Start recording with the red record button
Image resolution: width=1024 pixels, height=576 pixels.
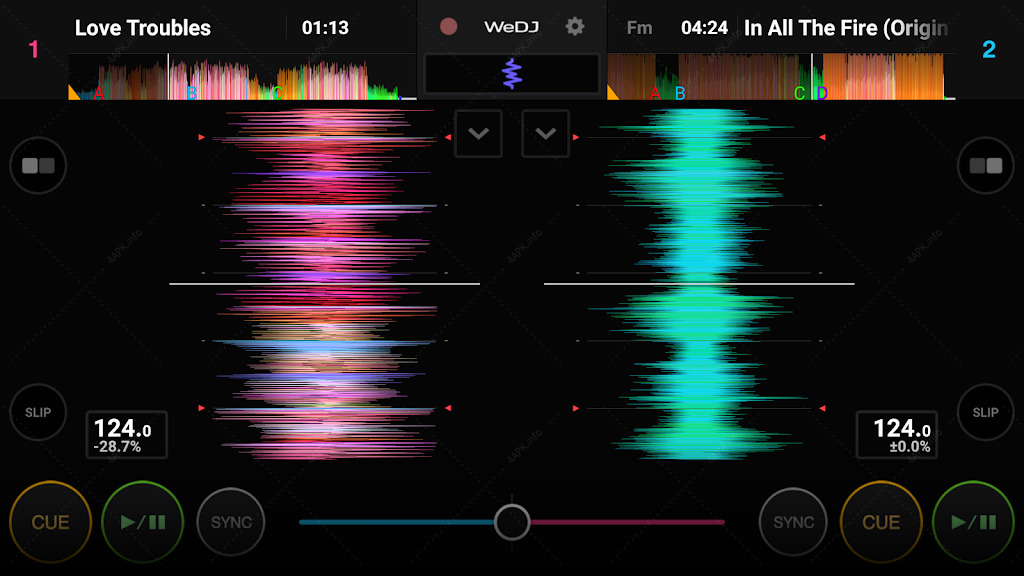click(x=448, y=27)
